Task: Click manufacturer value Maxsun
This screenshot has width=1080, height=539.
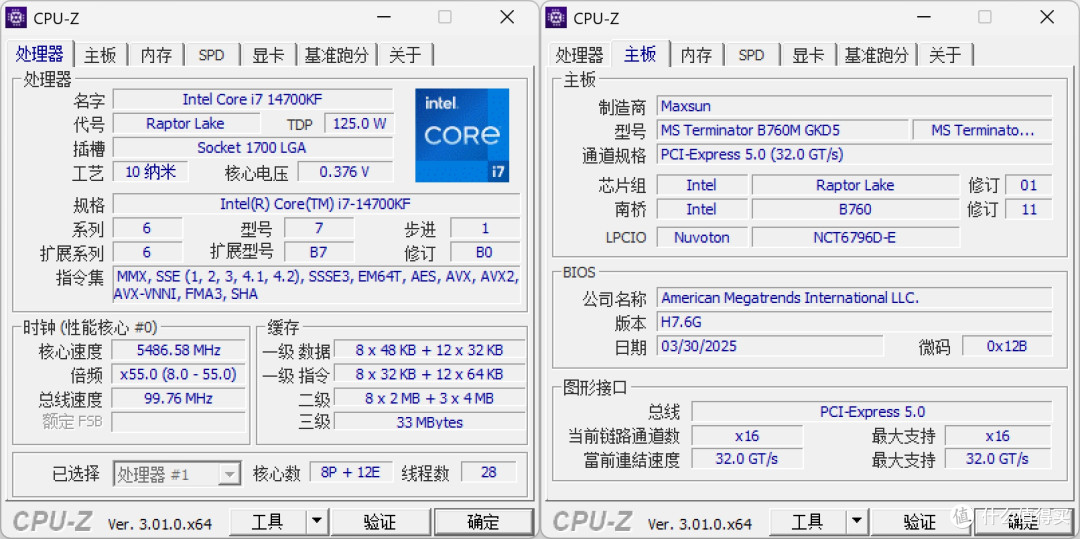Action: (x=854, y=106)
